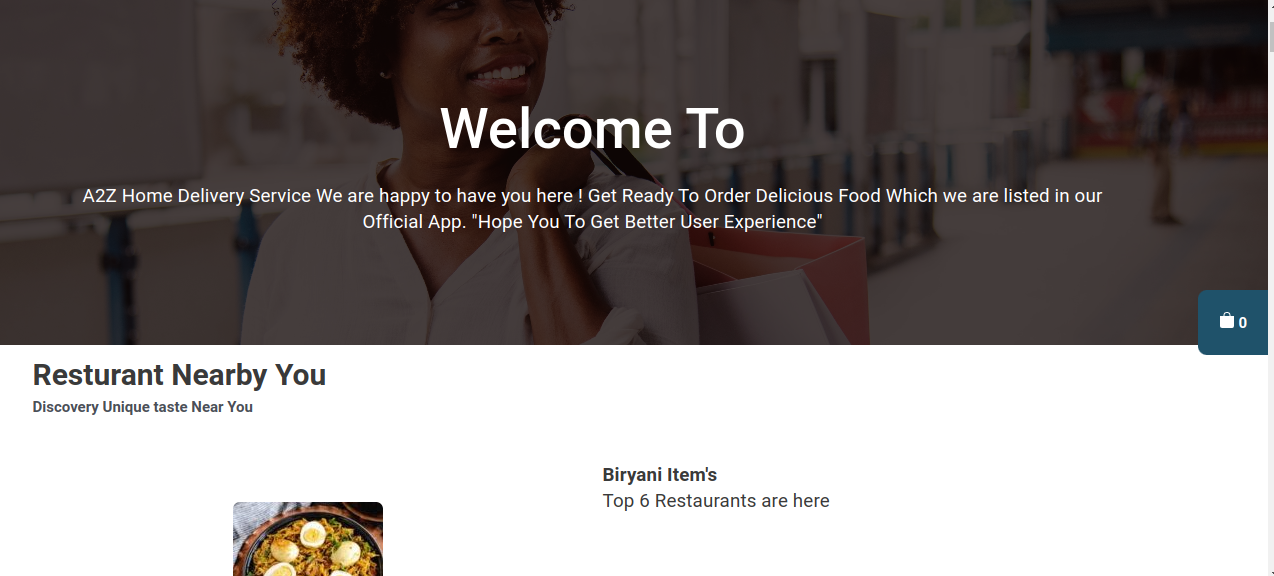The height and width of the screenshot is (576, 1274).
Task: Click the cart item count "0"
Action: tap(1243, 323)
